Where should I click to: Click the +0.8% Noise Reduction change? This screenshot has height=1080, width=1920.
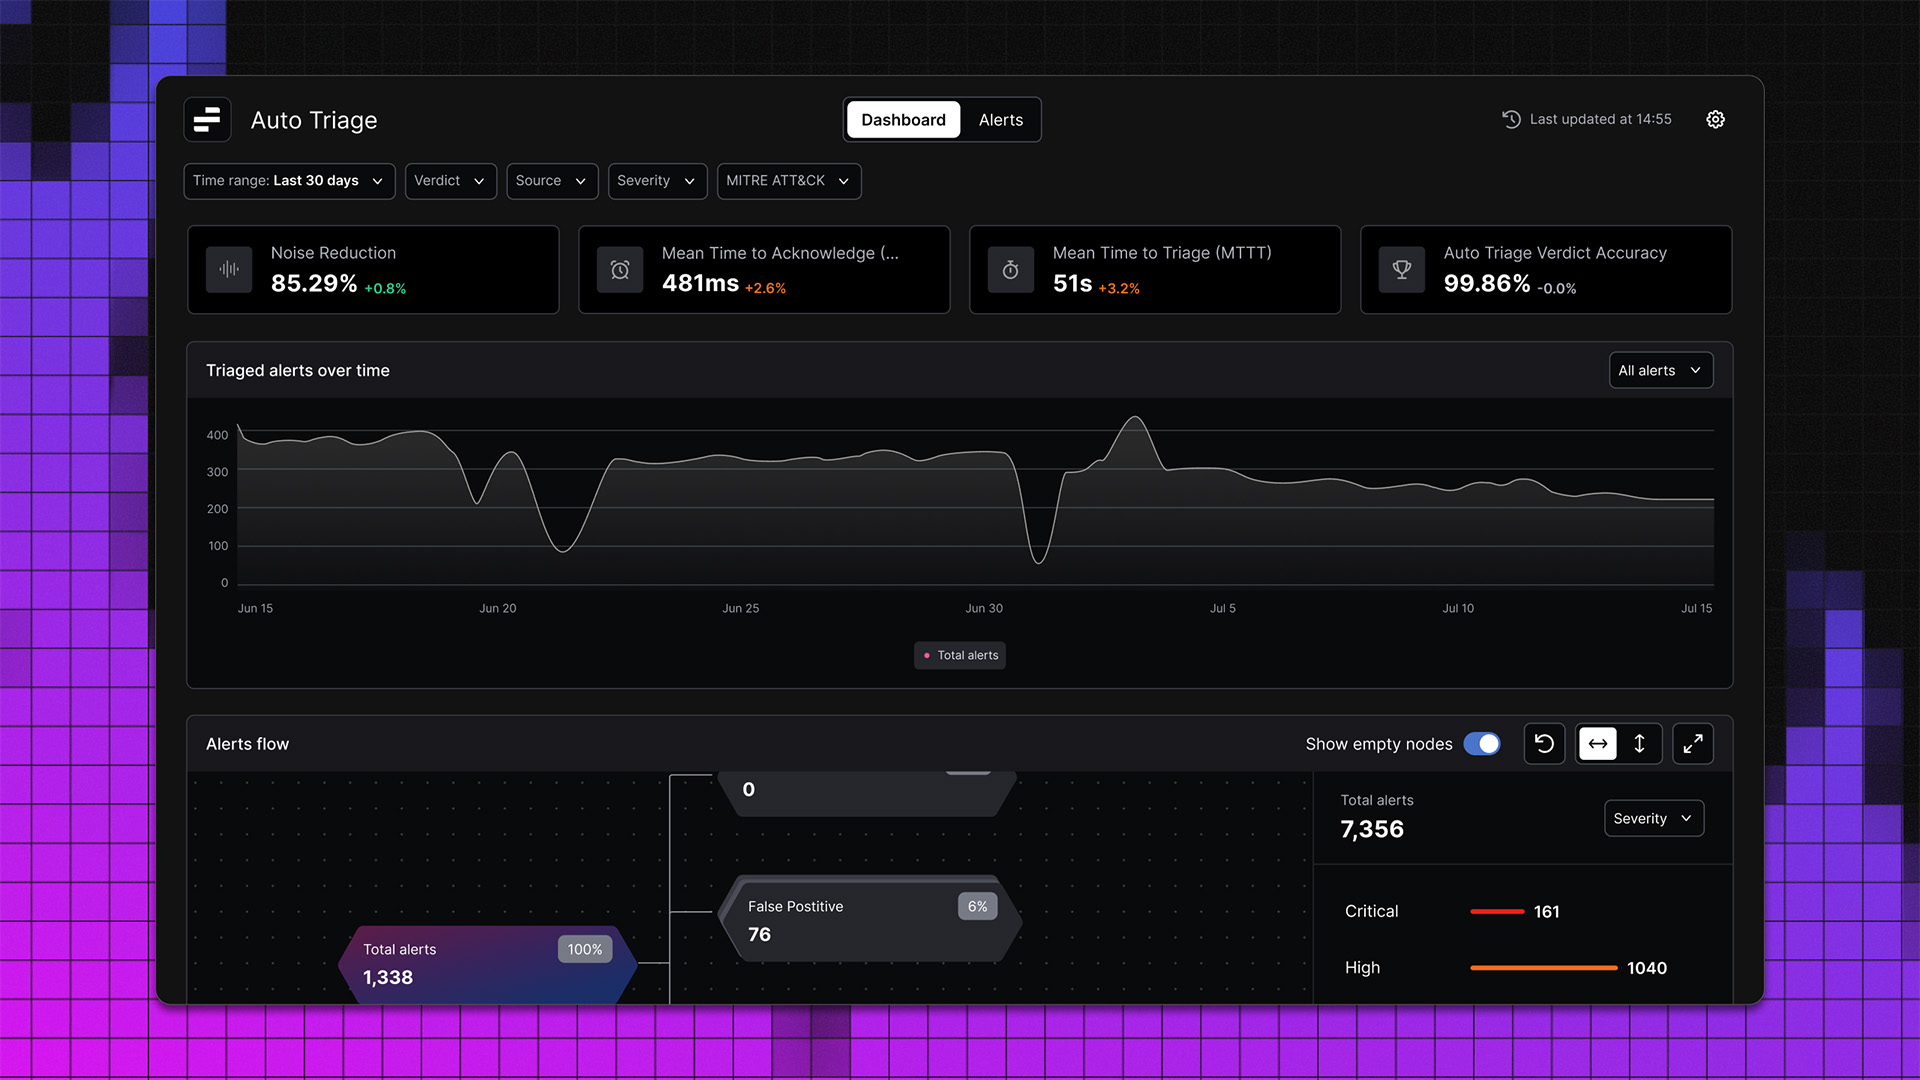[385, 289]
